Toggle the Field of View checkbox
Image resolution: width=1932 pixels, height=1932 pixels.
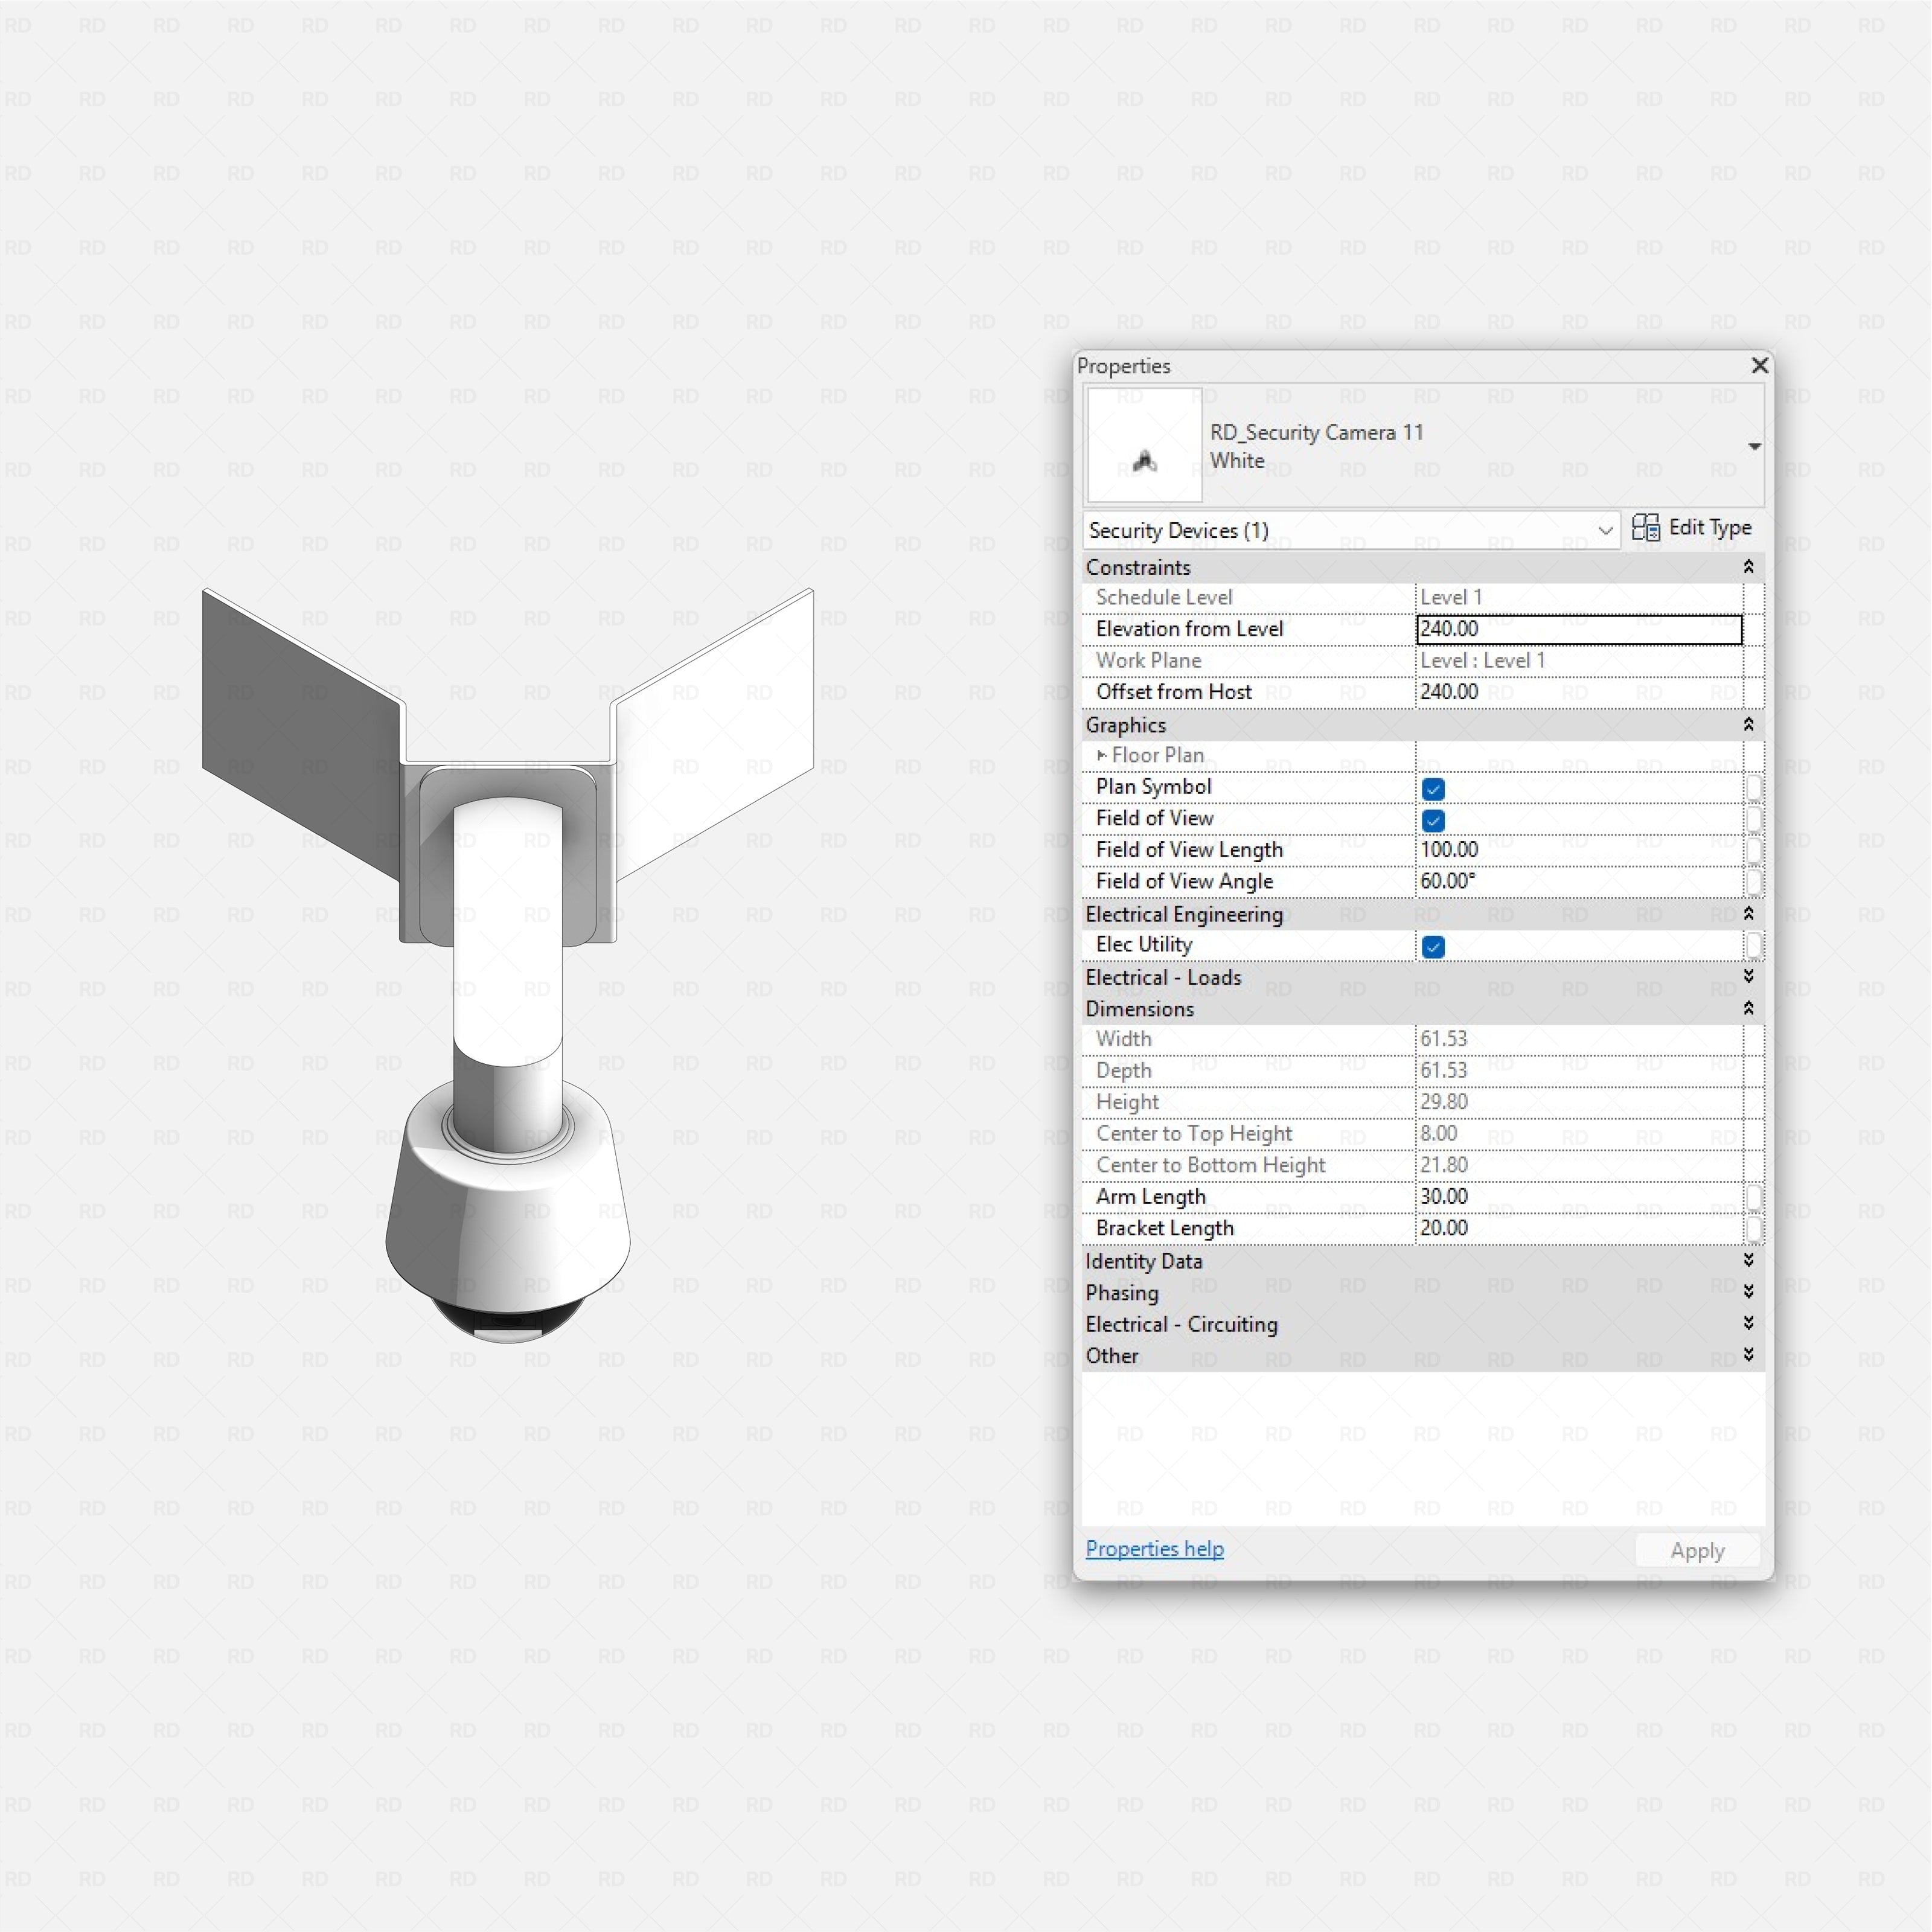[1432, 821]
